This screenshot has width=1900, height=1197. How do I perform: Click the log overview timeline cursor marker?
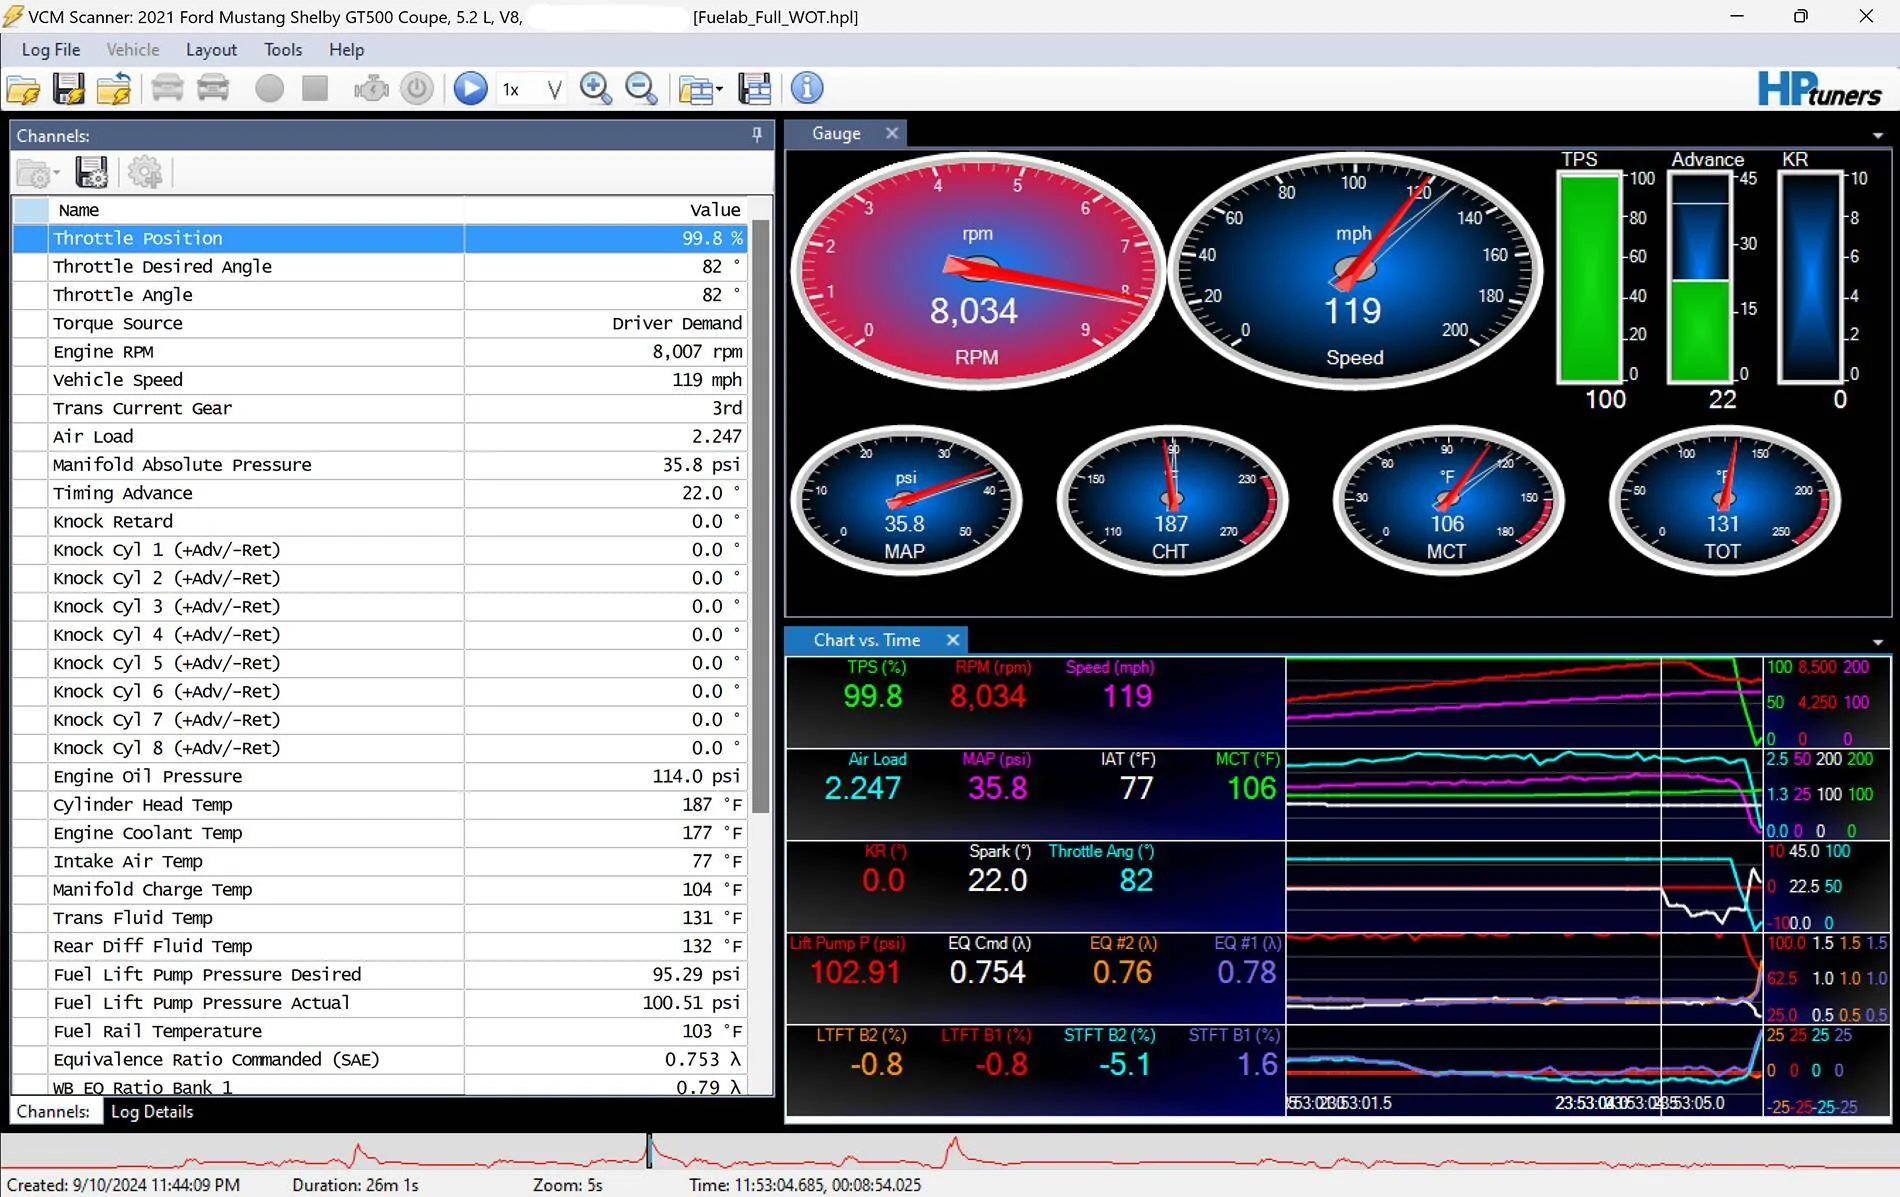pyautogui.click(x=649, y=1151)
